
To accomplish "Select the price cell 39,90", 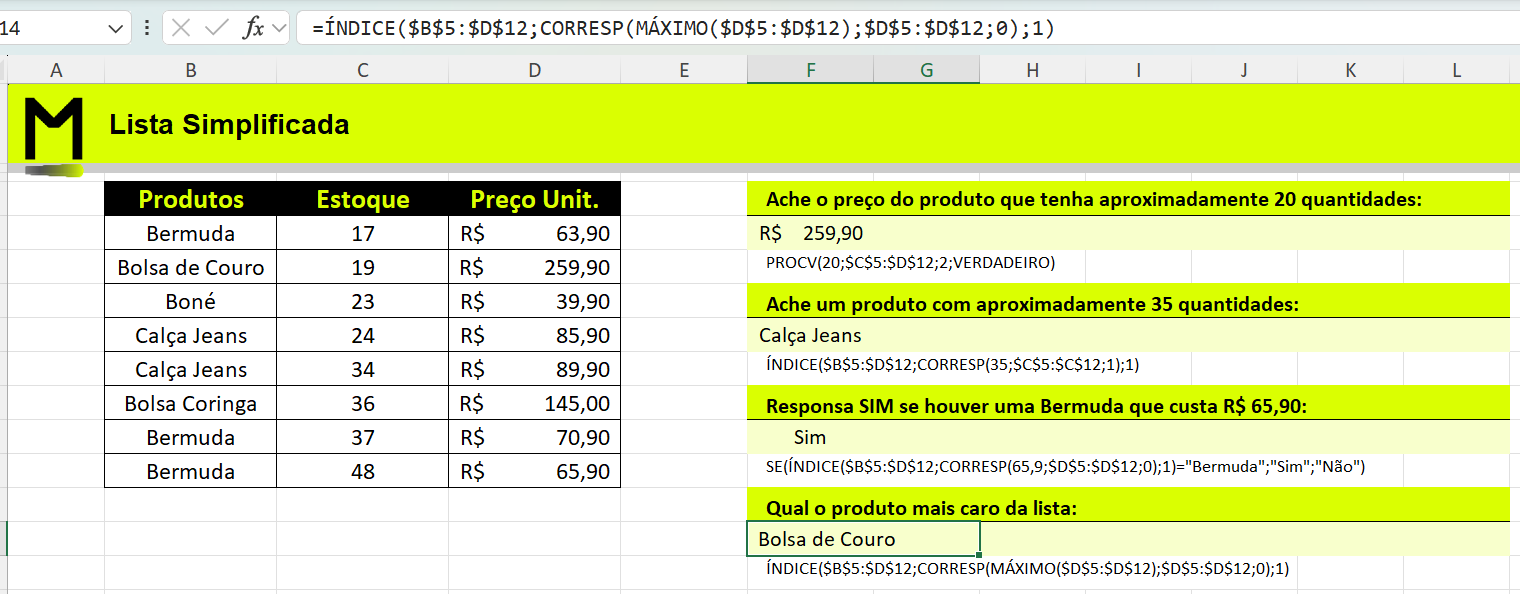I will 535,302.
